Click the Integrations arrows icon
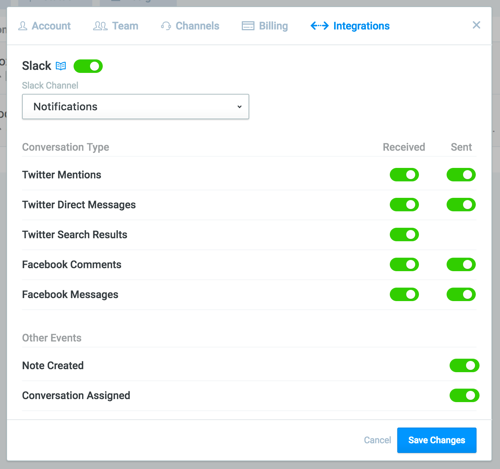 [319, 26]
